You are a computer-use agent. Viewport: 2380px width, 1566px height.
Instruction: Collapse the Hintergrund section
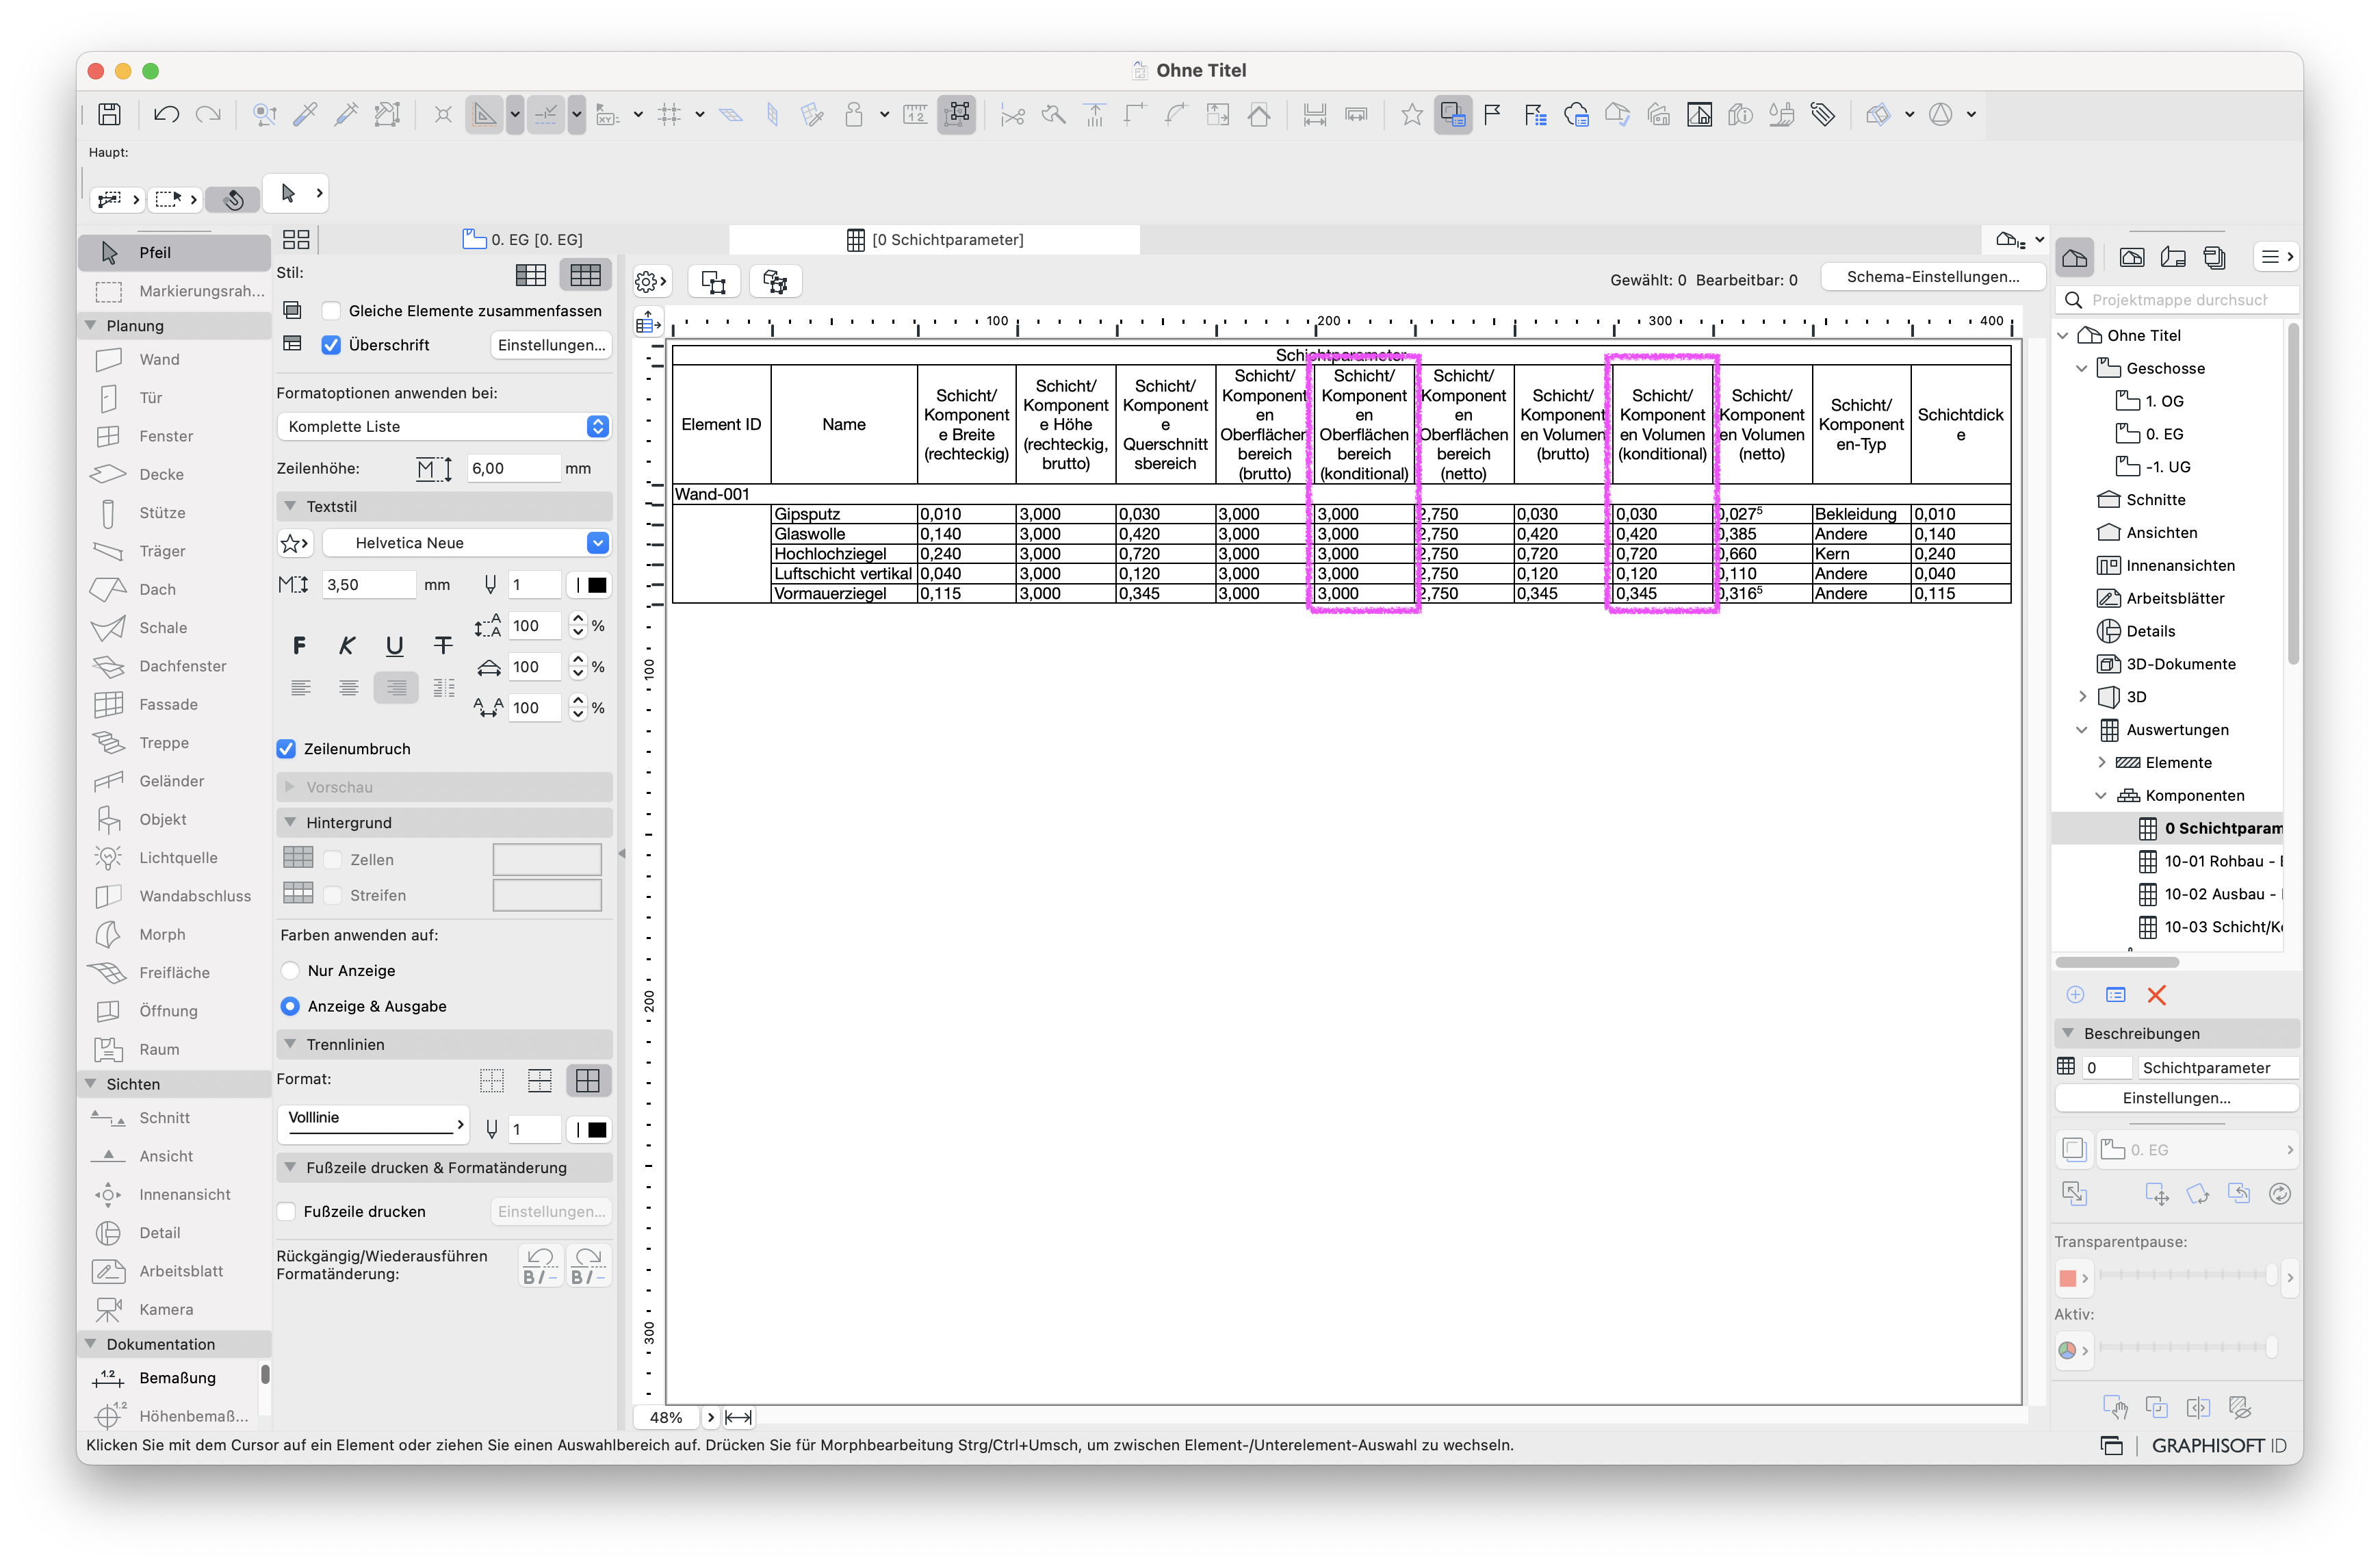click(290, 822)
